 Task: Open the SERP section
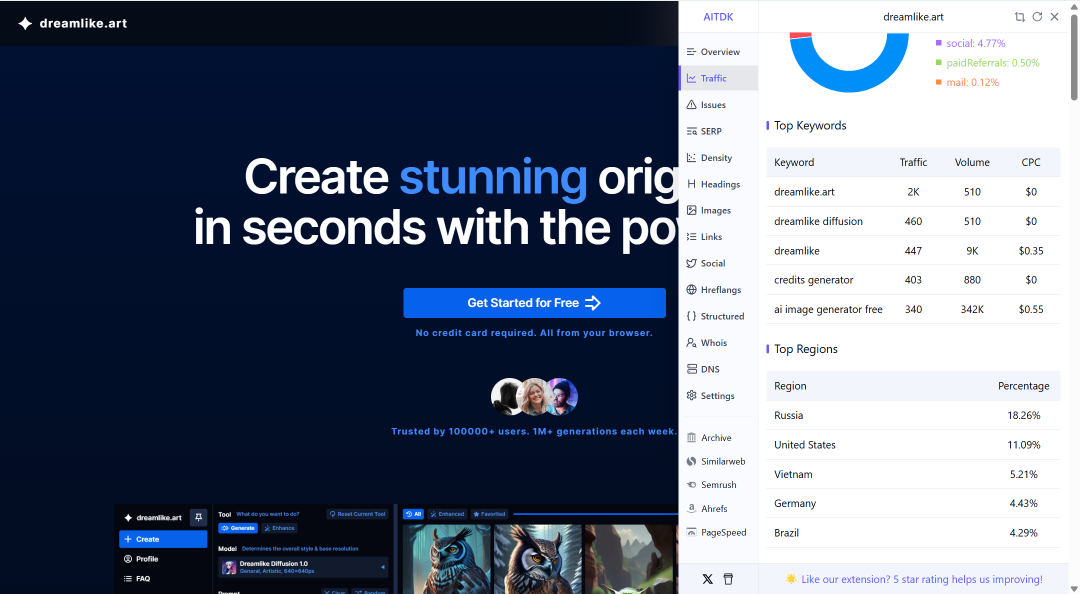click(718, 131)
